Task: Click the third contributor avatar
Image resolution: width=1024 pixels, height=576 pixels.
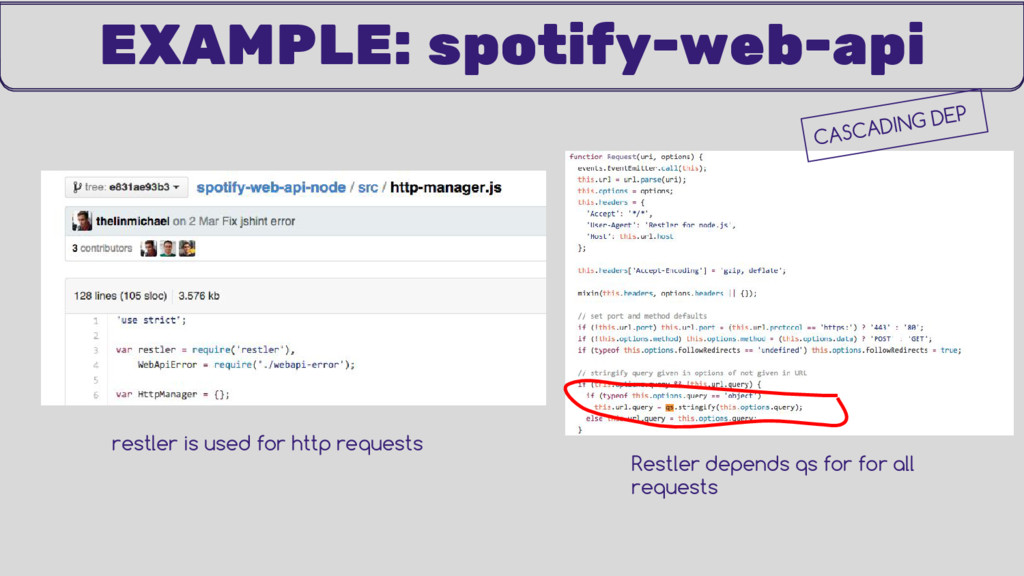Action: [x=187, y=248]
